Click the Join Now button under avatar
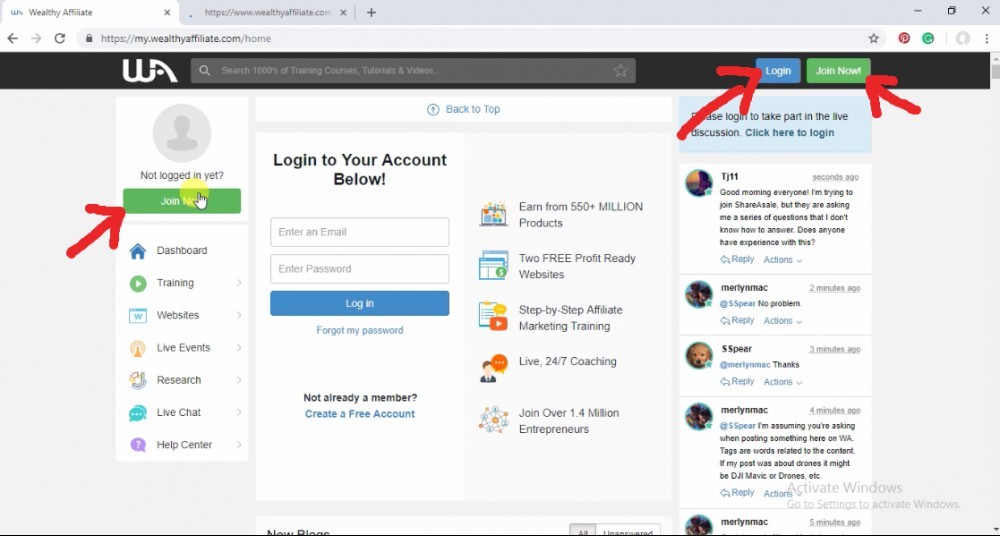The image size is (1000, 536). [x=182, y=201]
